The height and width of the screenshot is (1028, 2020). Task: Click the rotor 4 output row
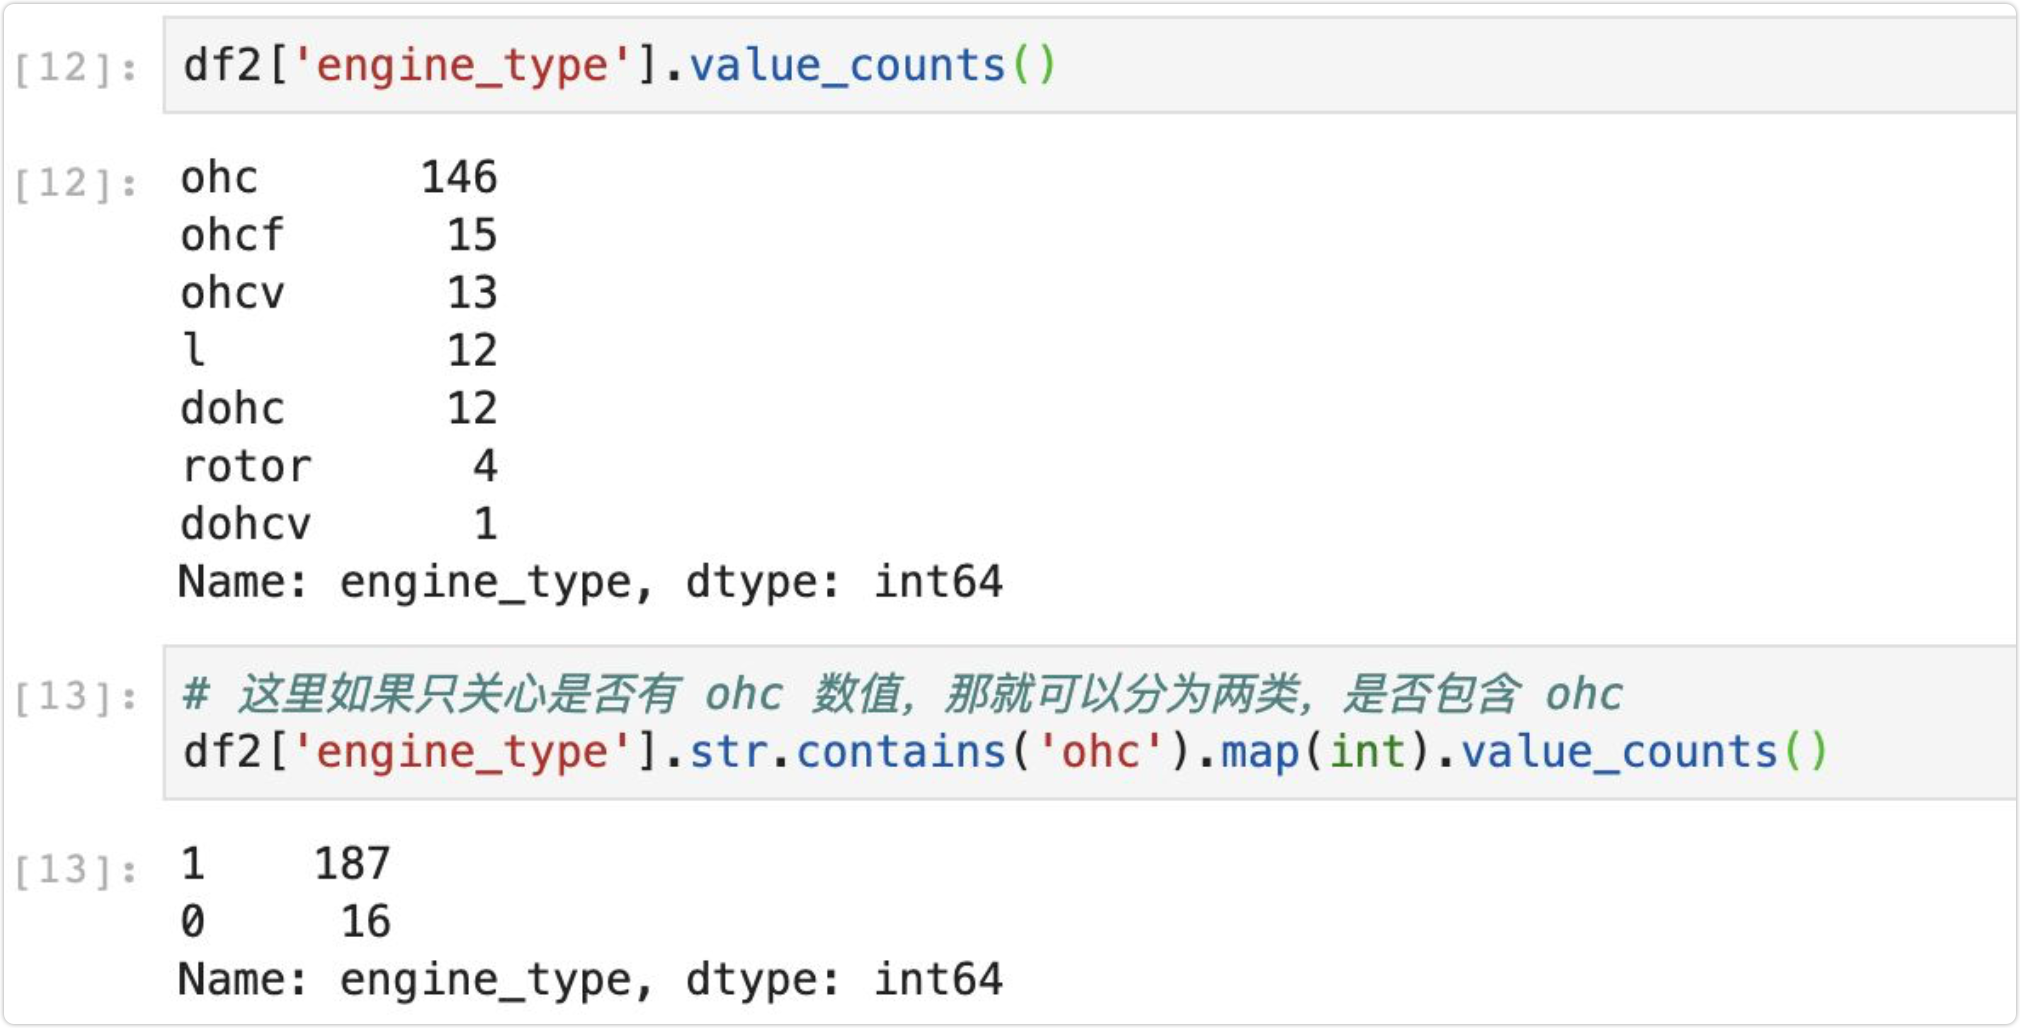click(338, 467)
